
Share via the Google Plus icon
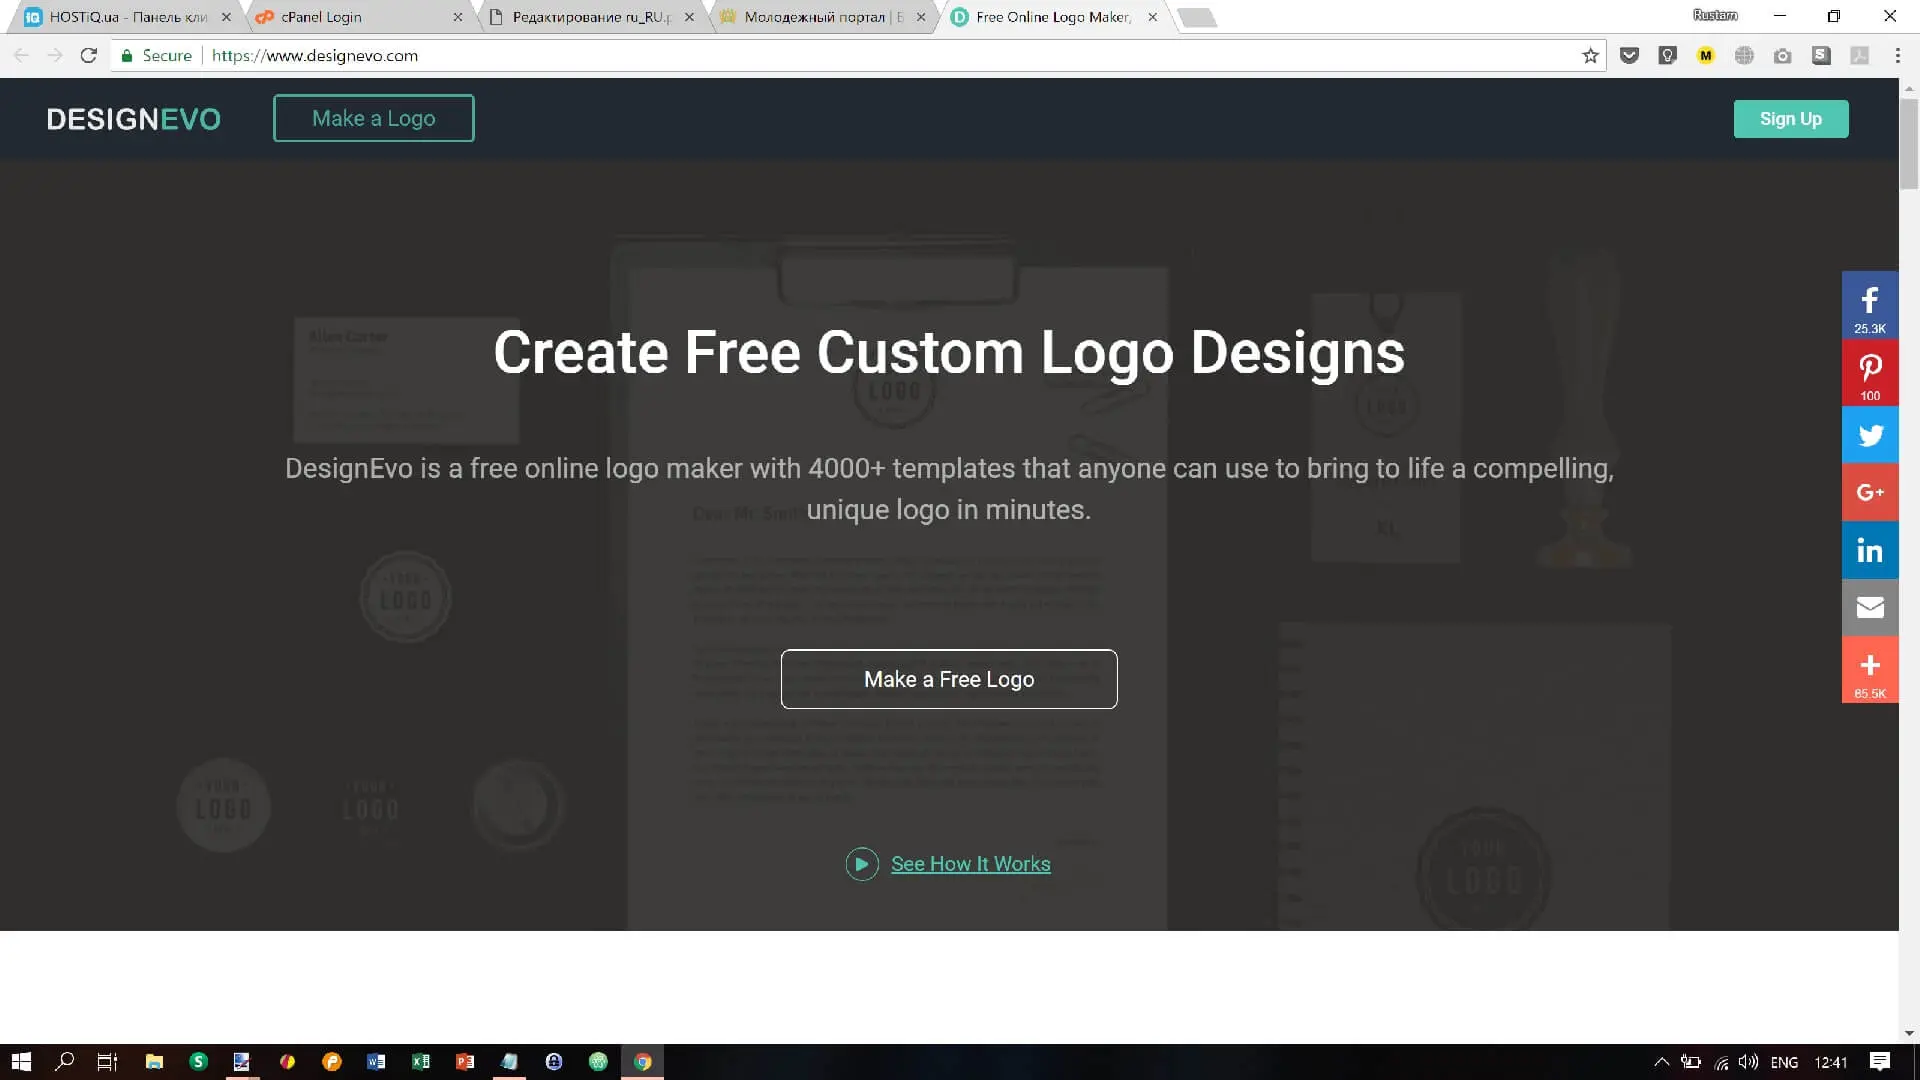pos(1870,492)
